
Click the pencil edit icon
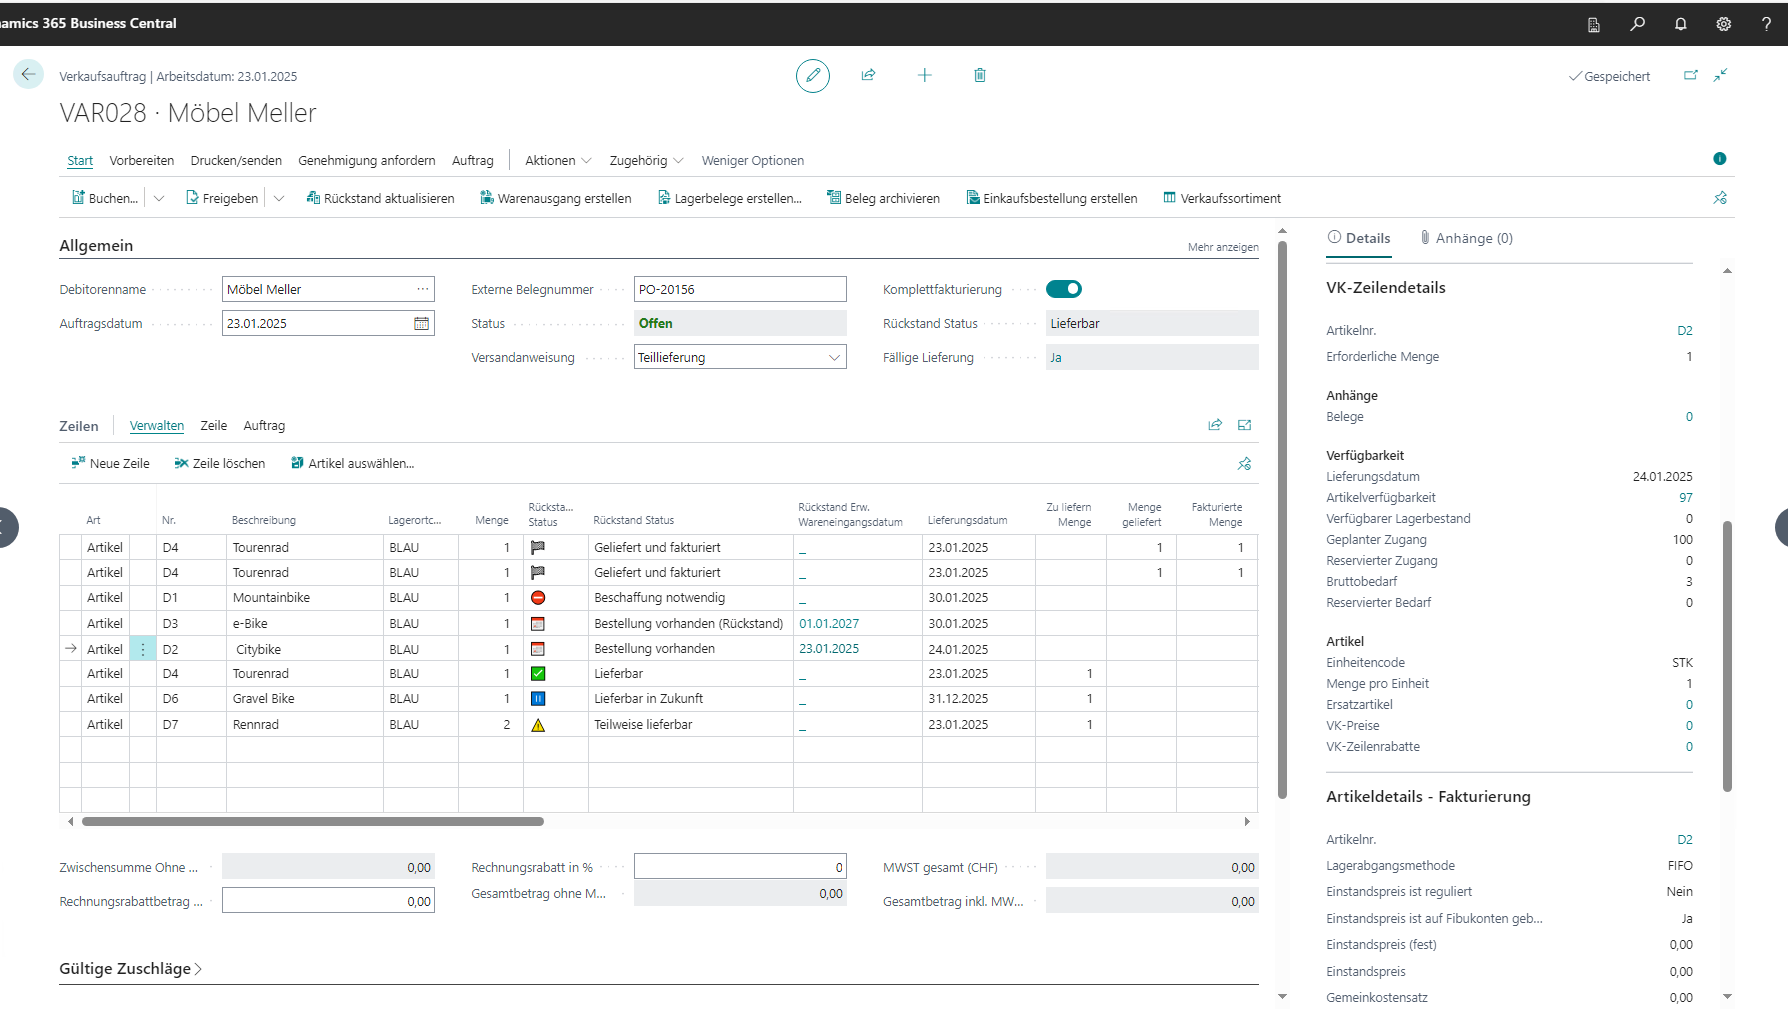click(x=812, y=76)
